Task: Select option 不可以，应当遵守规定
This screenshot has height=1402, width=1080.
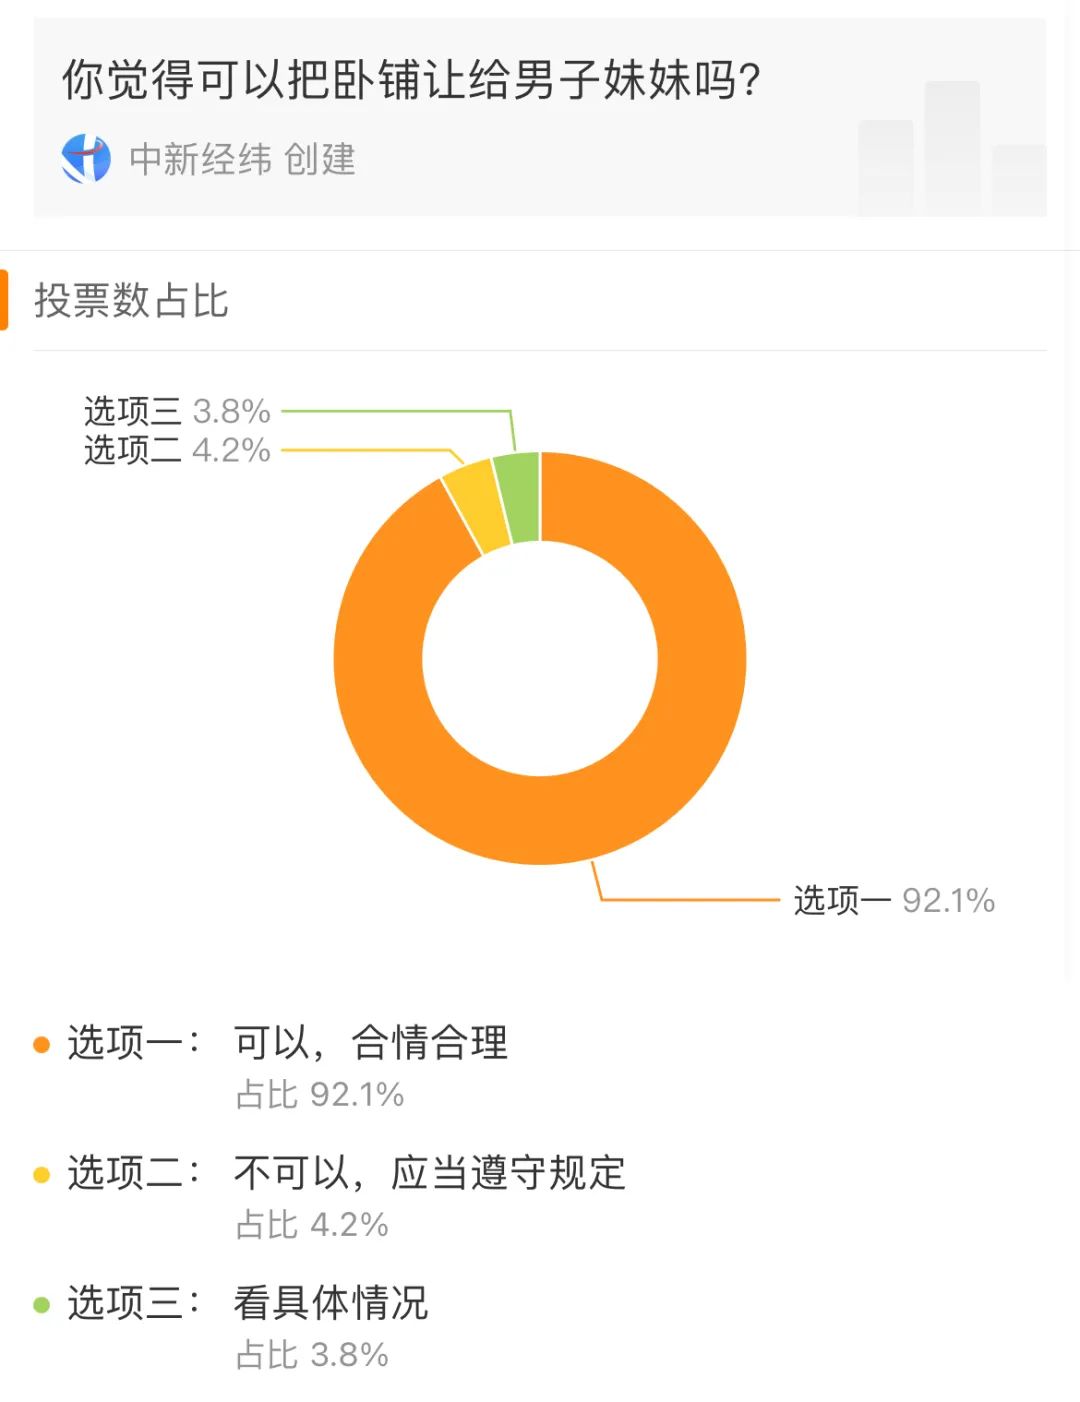Action: (430, 1173)
